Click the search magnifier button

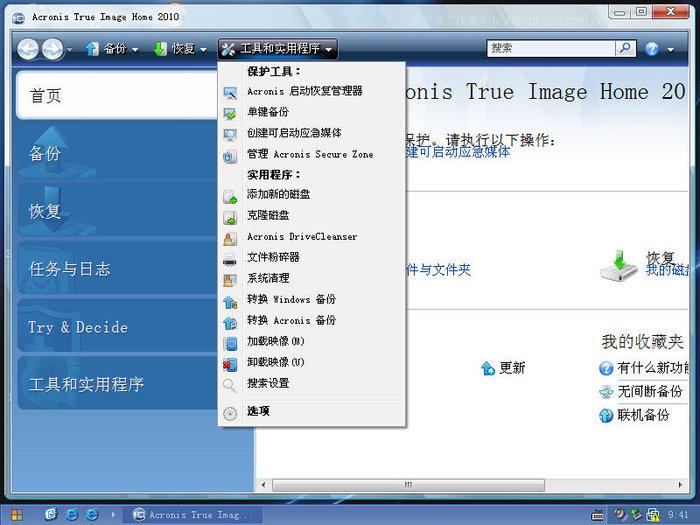pos(625,48)
